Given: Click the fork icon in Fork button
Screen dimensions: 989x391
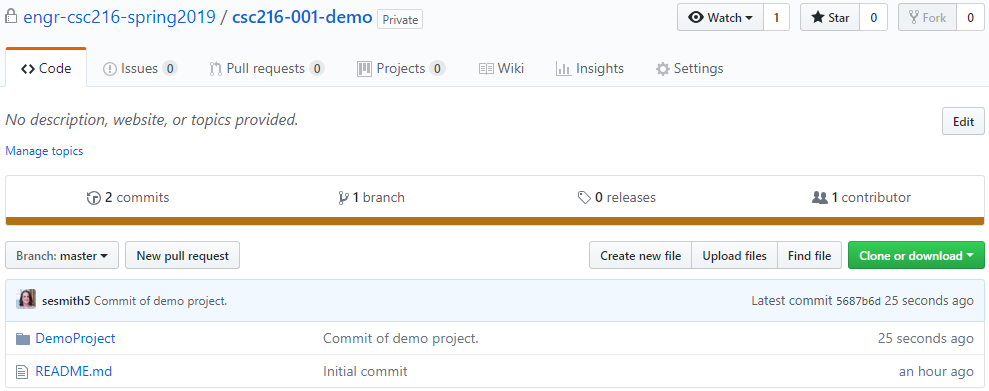Looking at the screenshot, I should pos(913,18).
